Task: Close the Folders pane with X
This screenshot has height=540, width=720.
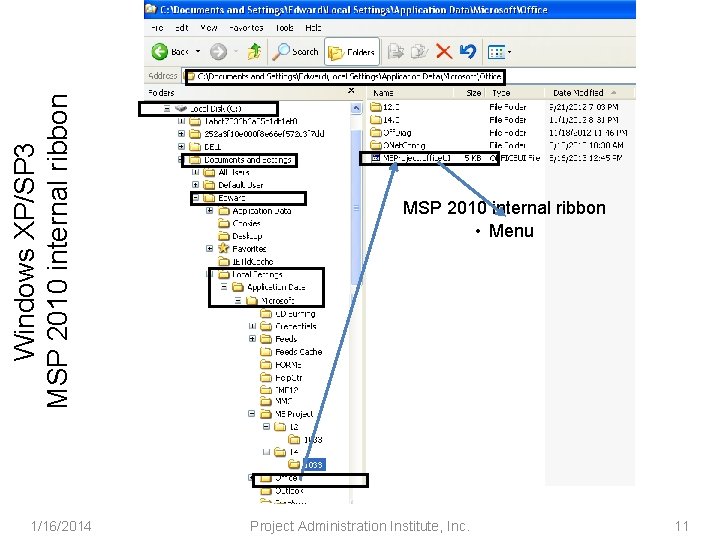Action: click(x=351, y=91)
